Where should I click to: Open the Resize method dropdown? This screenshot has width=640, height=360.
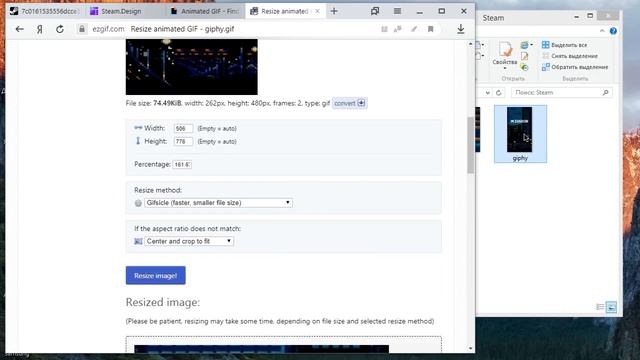pyautogui.click(x=218, y=202)
